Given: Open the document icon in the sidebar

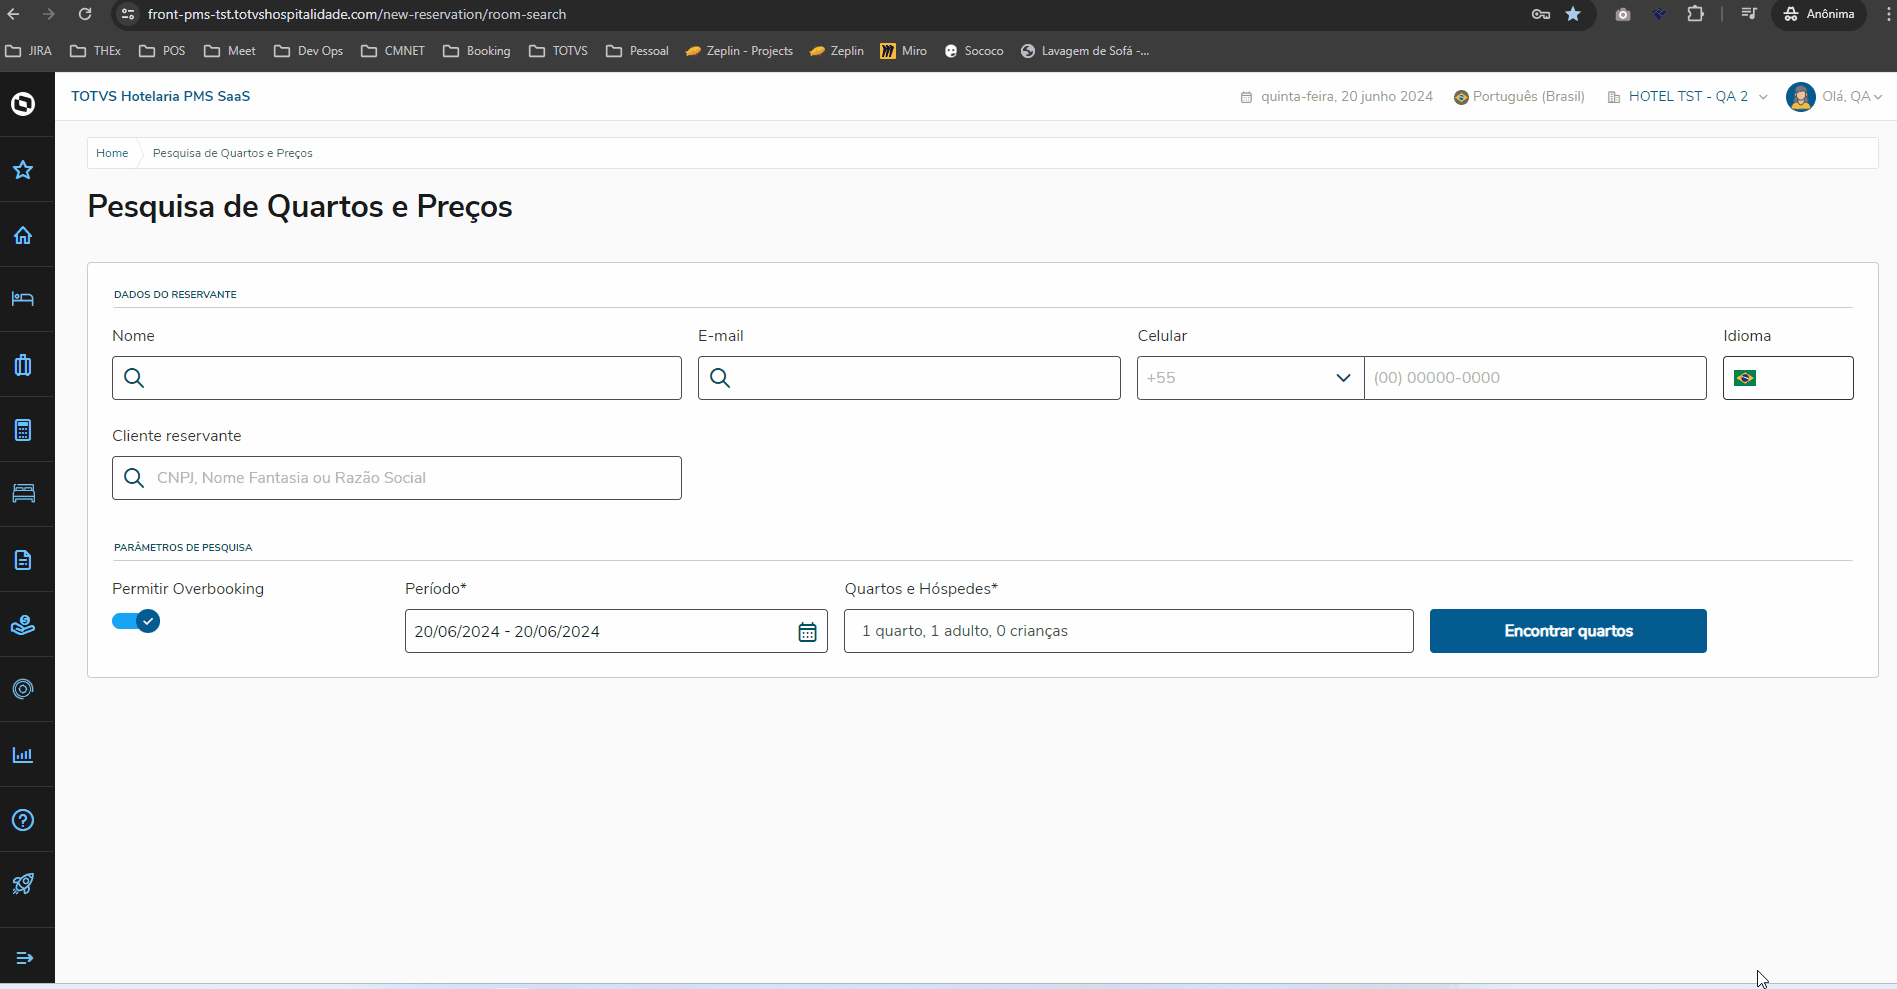Looking at the screenshot, I should click(23, 560).
